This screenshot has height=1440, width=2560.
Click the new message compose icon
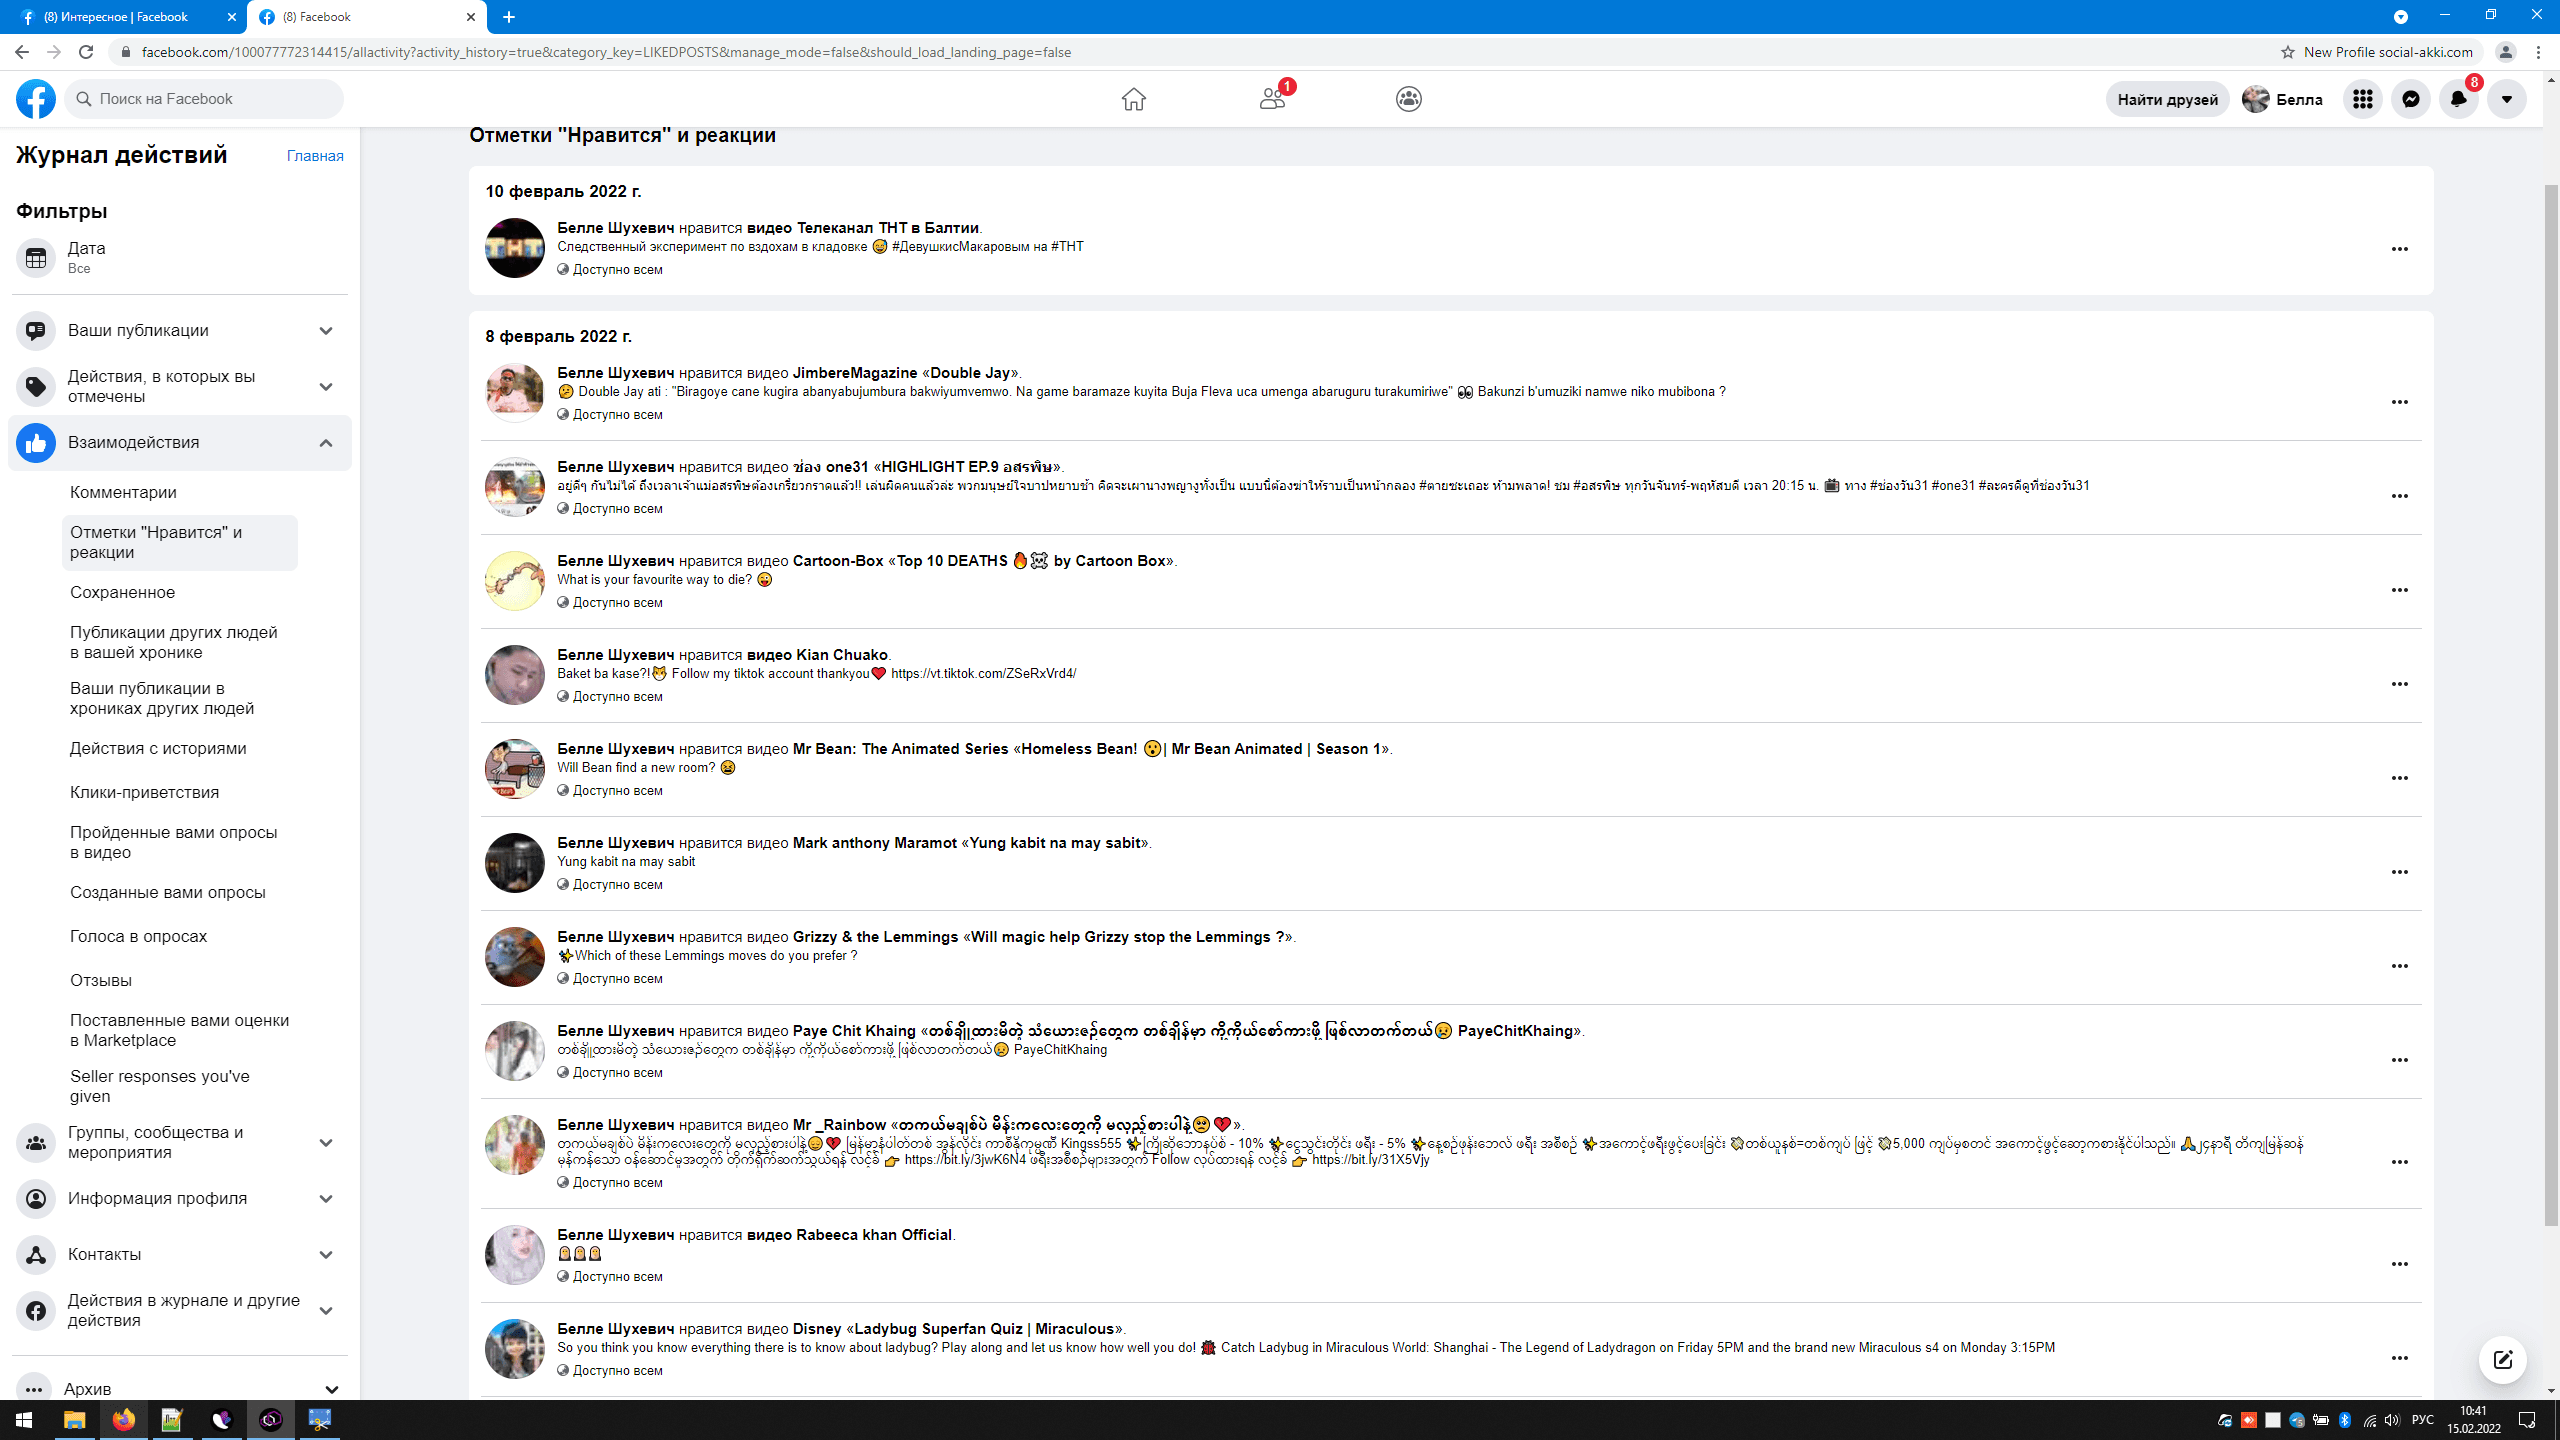coord(2503,1360)
